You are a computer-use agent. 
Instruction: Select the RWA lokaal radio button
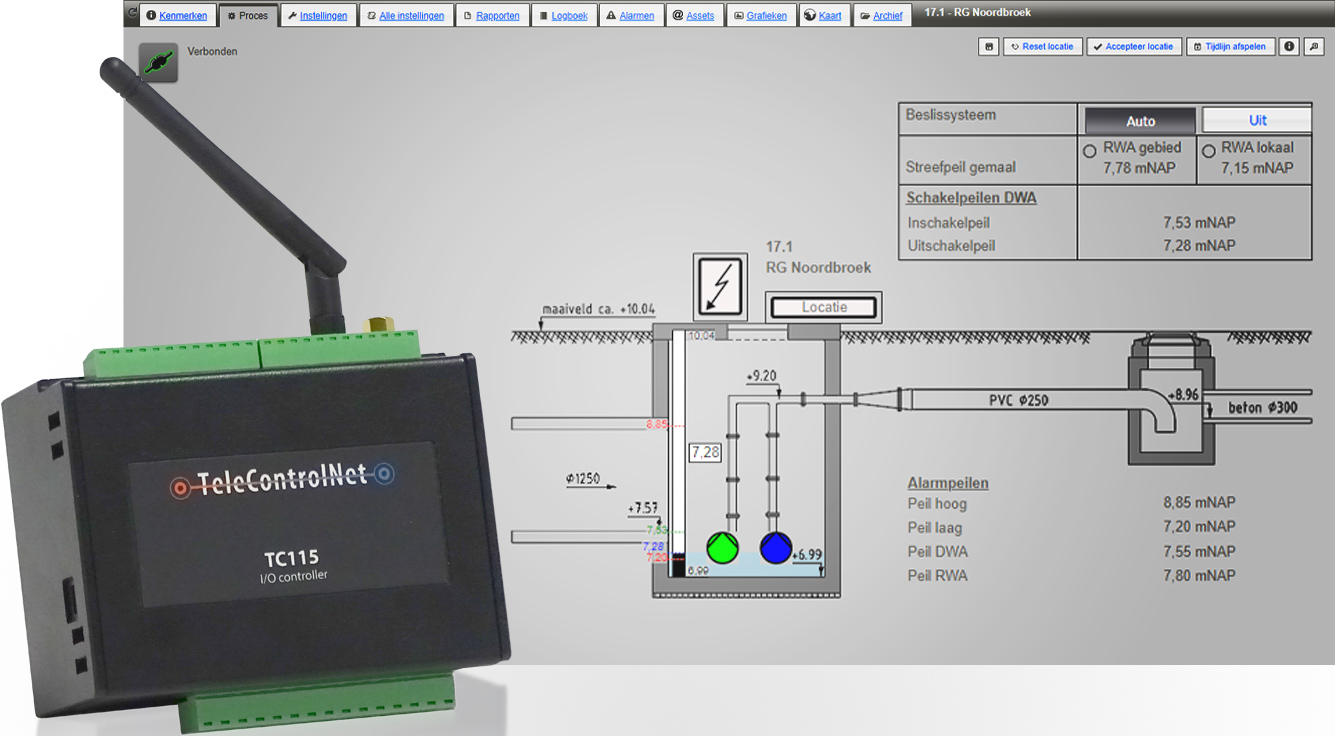click(1209, 151)
